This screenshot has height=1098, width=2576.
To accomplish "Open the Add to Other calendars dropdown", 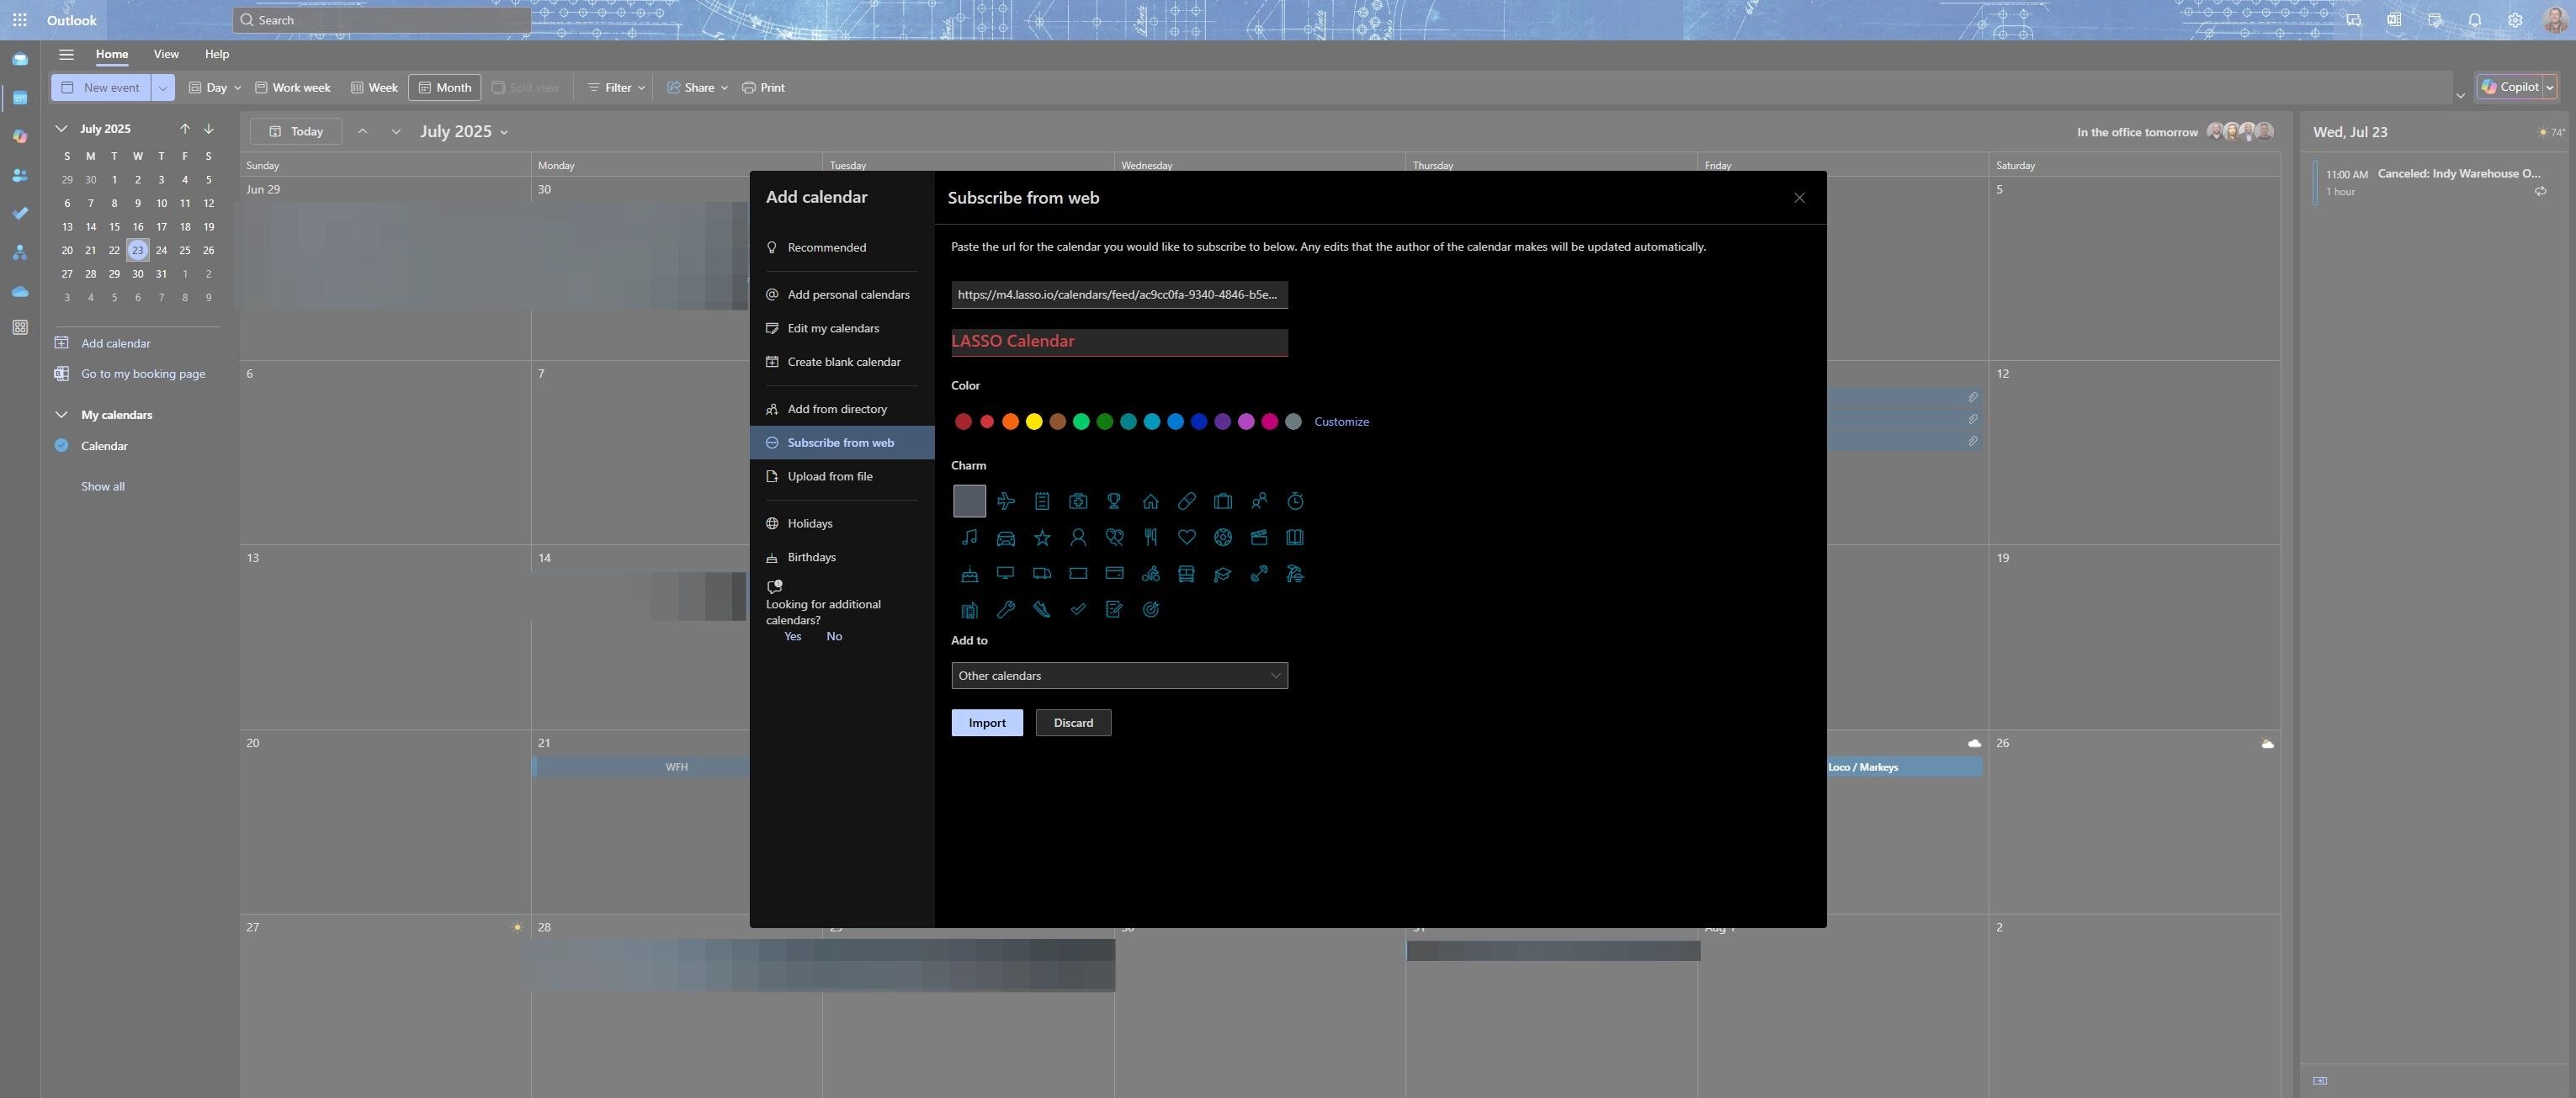I will click(1119, 676).
